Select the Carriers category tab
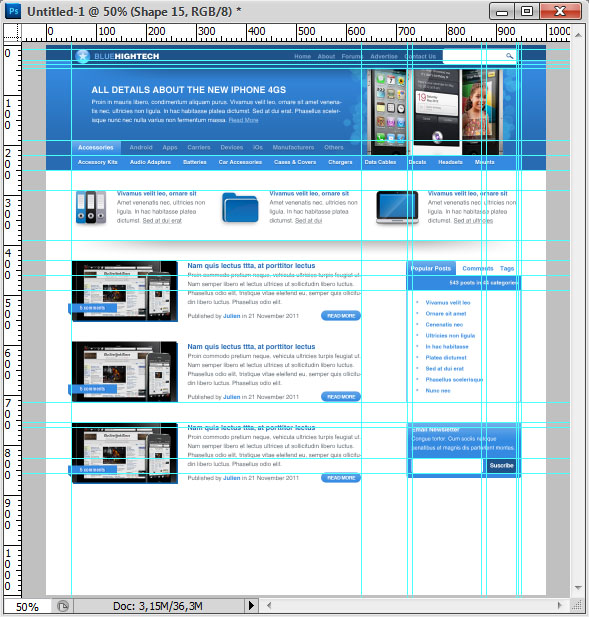Screen dimensions: 589x617 [x=199, y=148]
